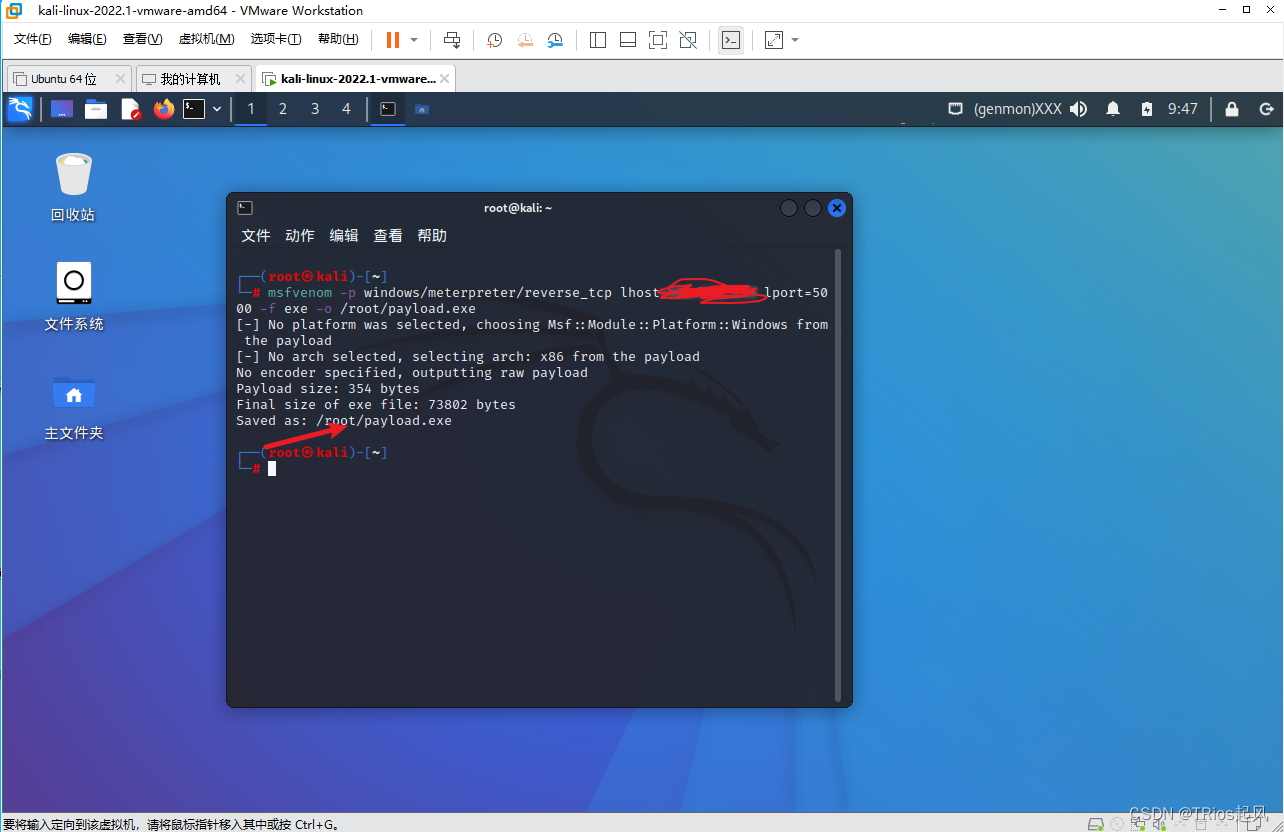The height and width of the screenshot is (832, 1284).
Task: Click the send Ctrl+Alt+Del toolbar icon
Action: [x=452, y=40]
